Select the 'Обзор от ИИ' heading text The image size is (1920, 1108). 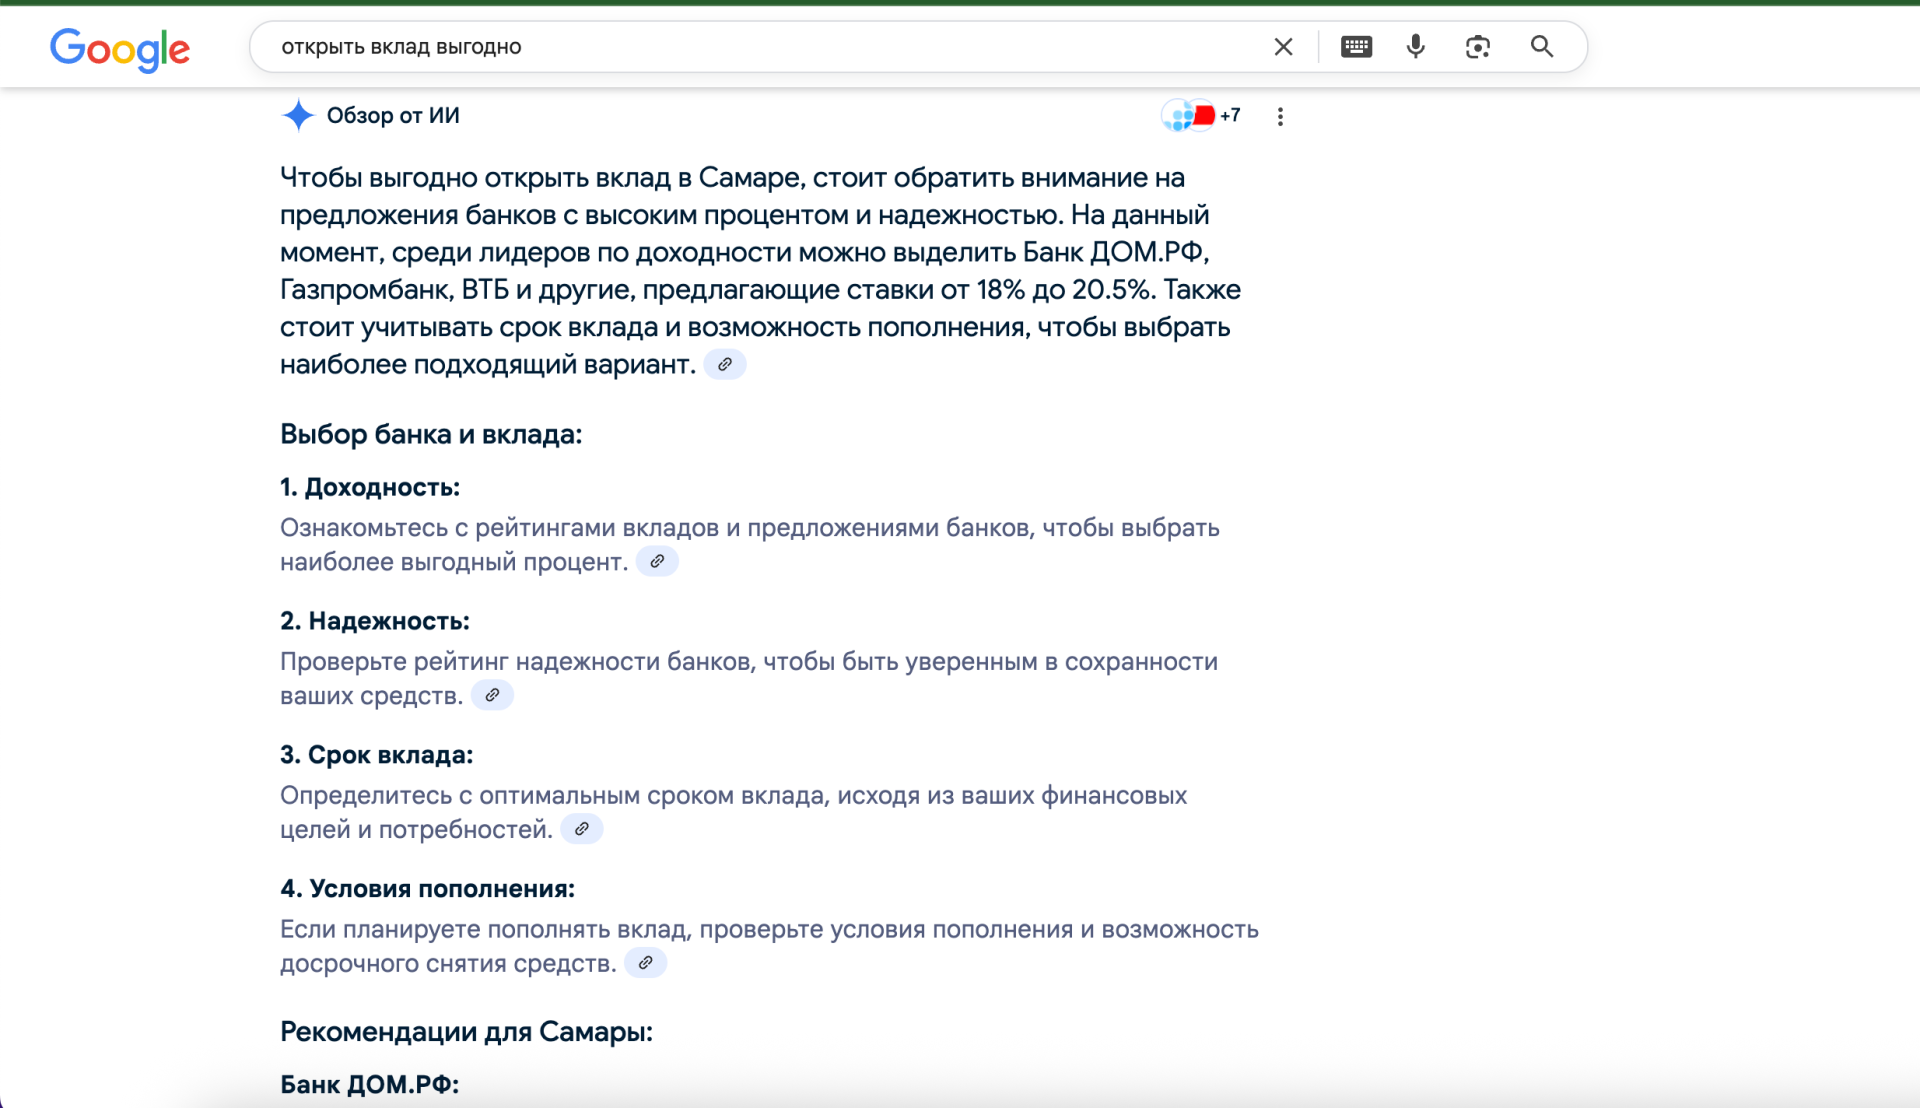(393, 116)
